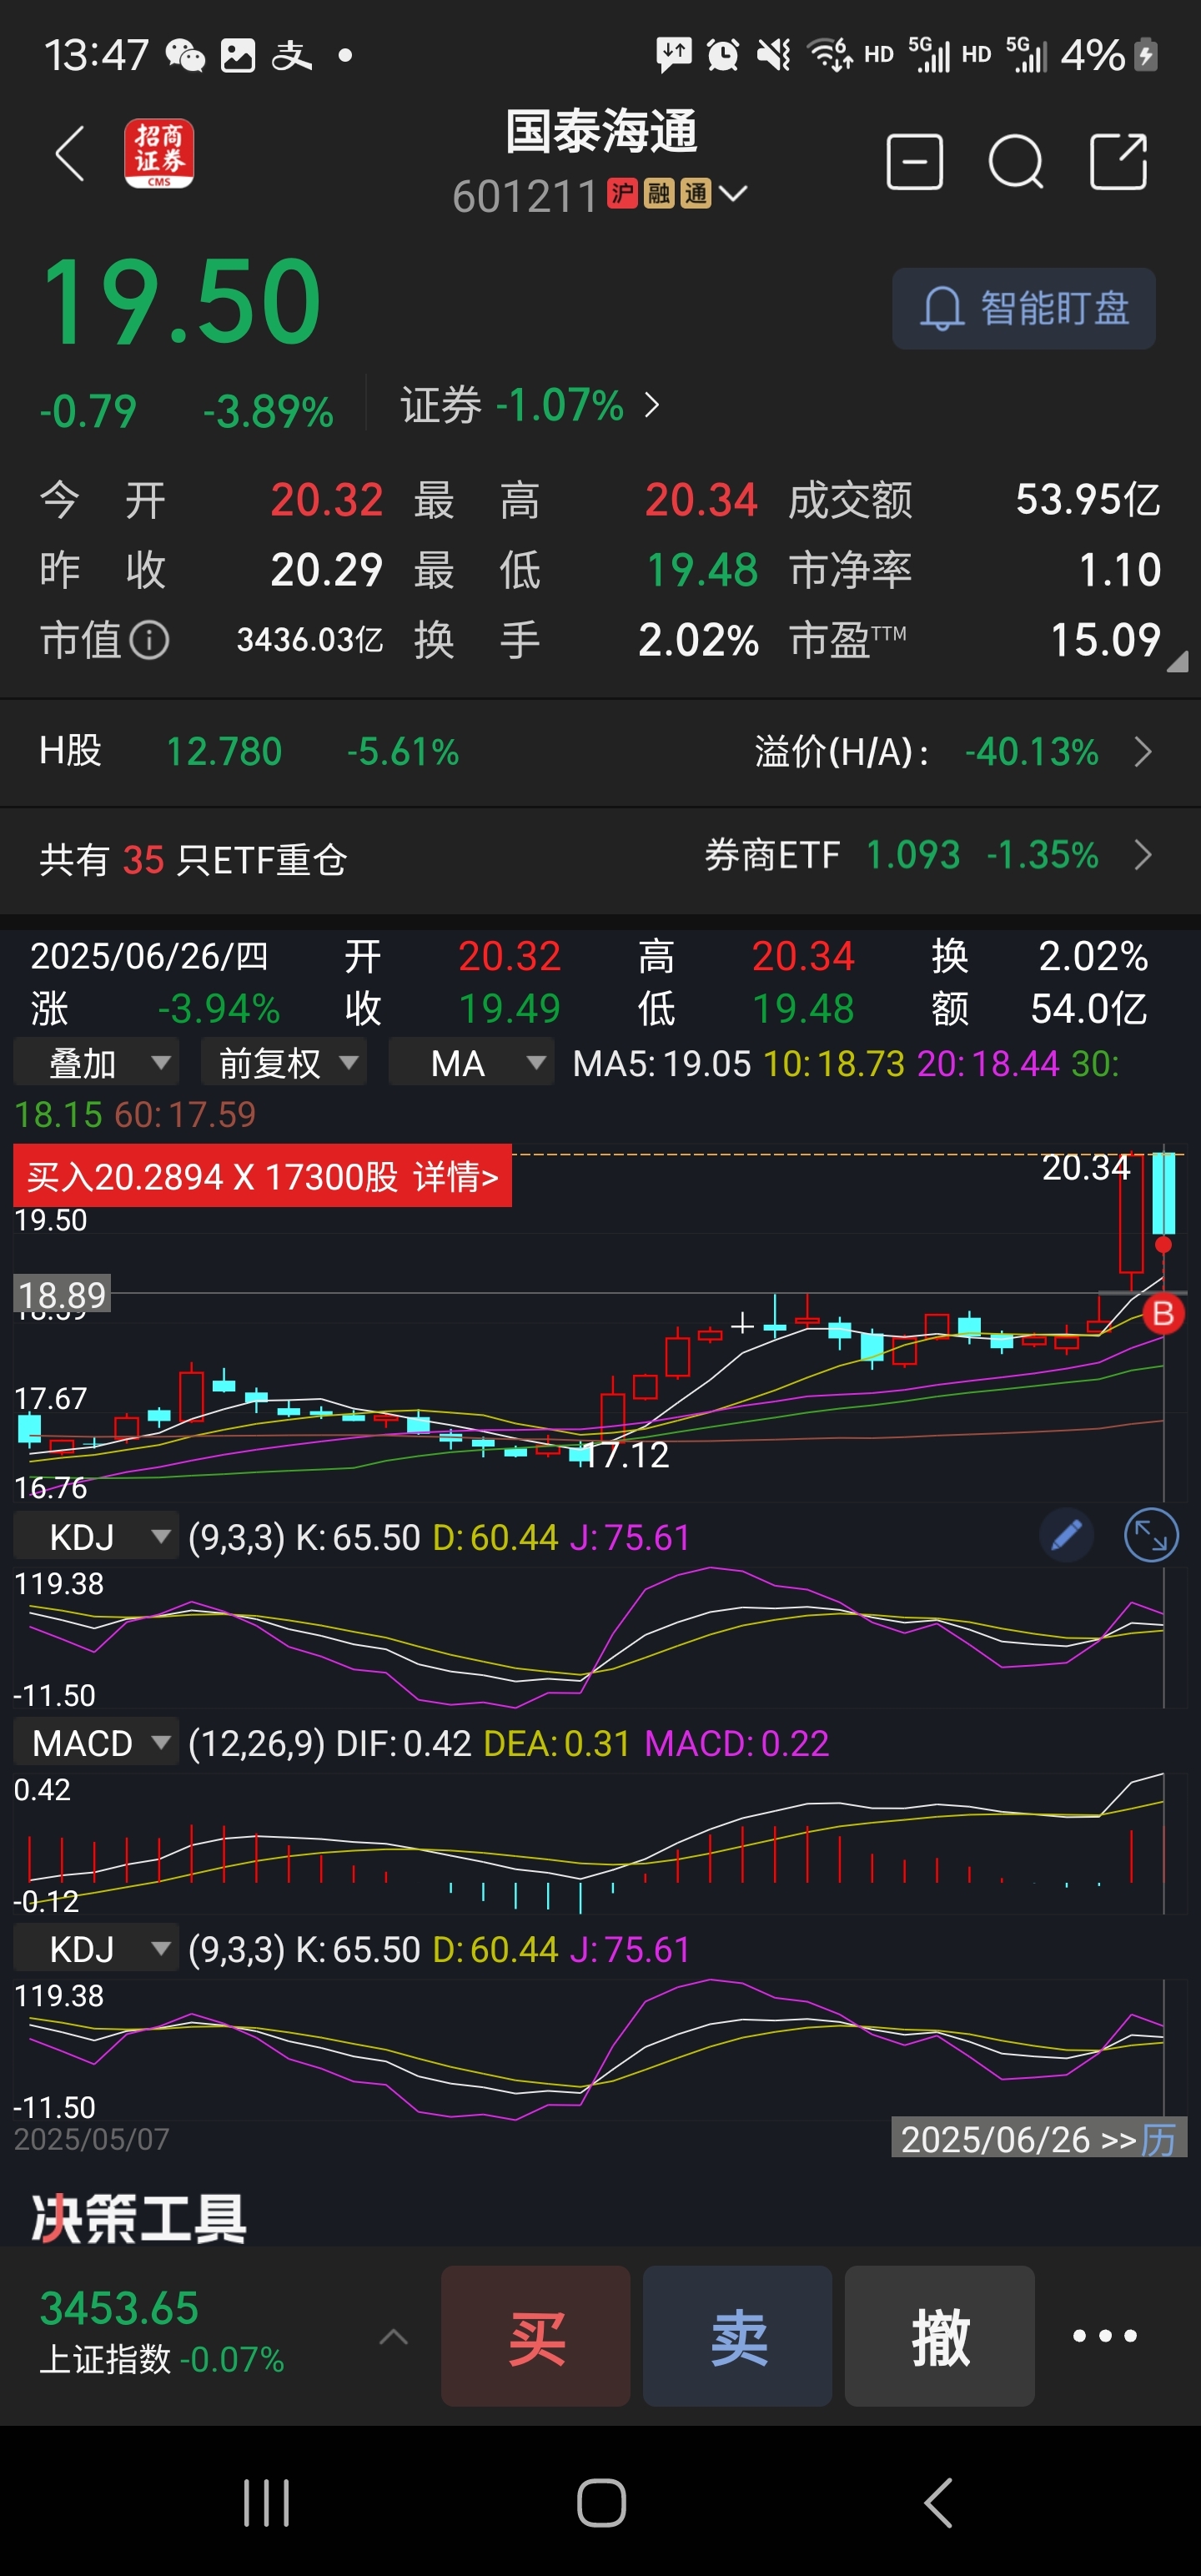1201x2576 pixels.
Task: Open the MA indicator dropdown
Action: coord(470,1062)
